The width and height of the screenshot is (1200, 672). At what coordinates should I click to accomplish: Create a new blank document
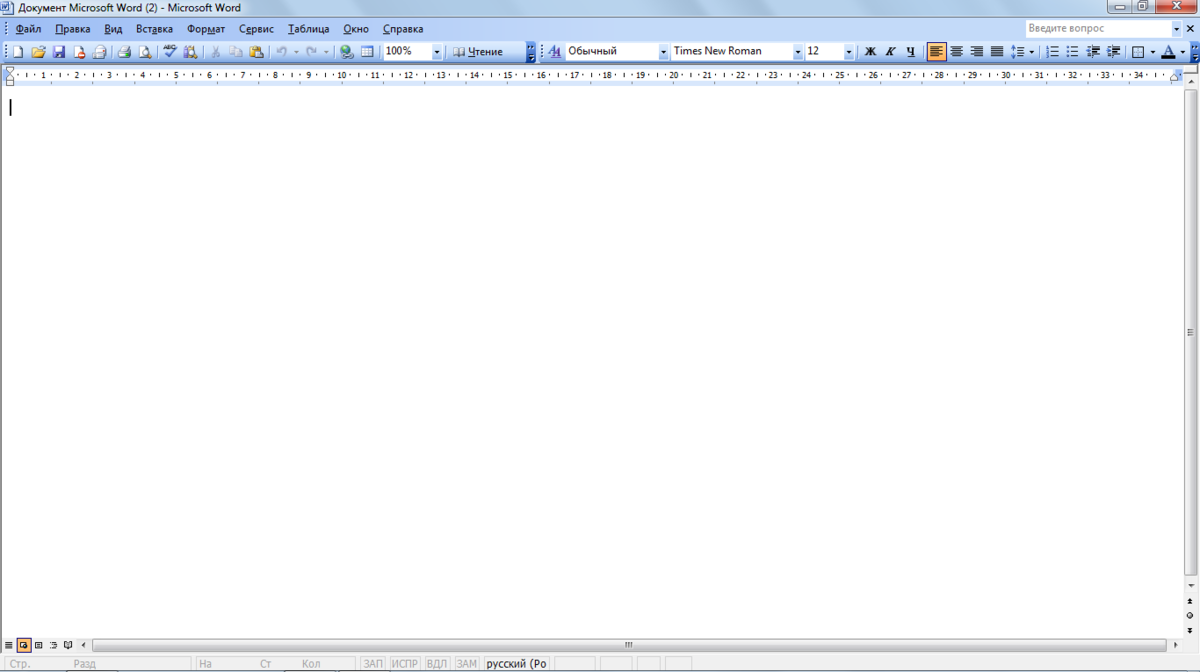point(17,52)
